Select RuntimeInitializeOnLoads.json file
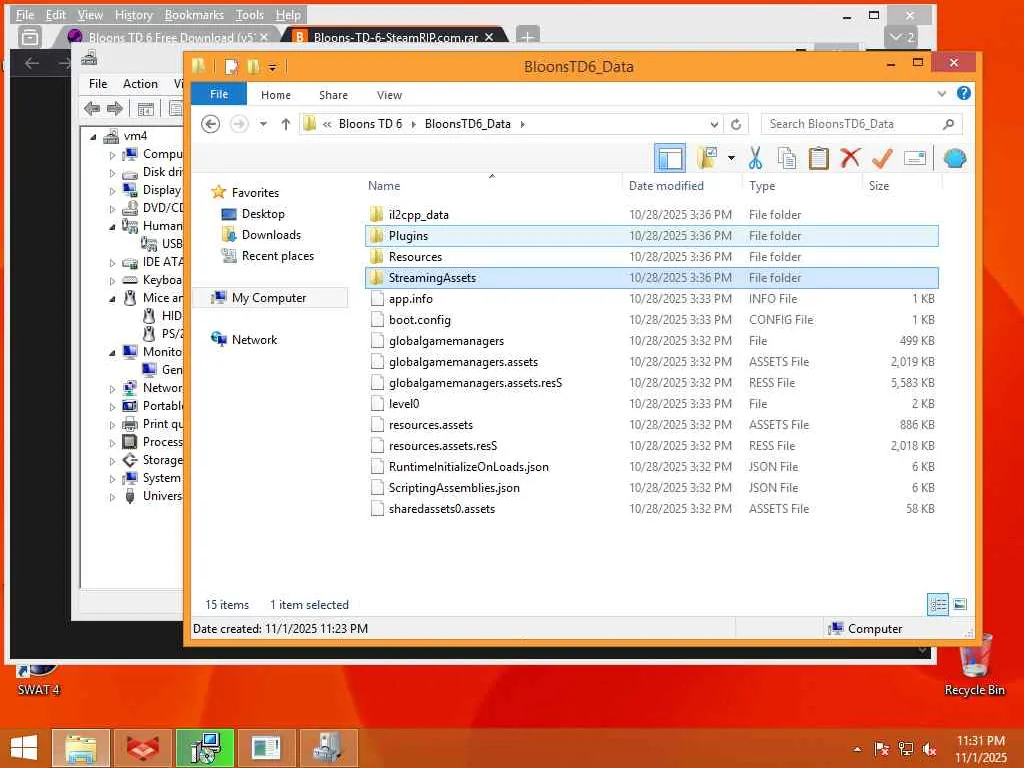The image size is (1024, 768). pyautogui.click(x=651, y=467)
